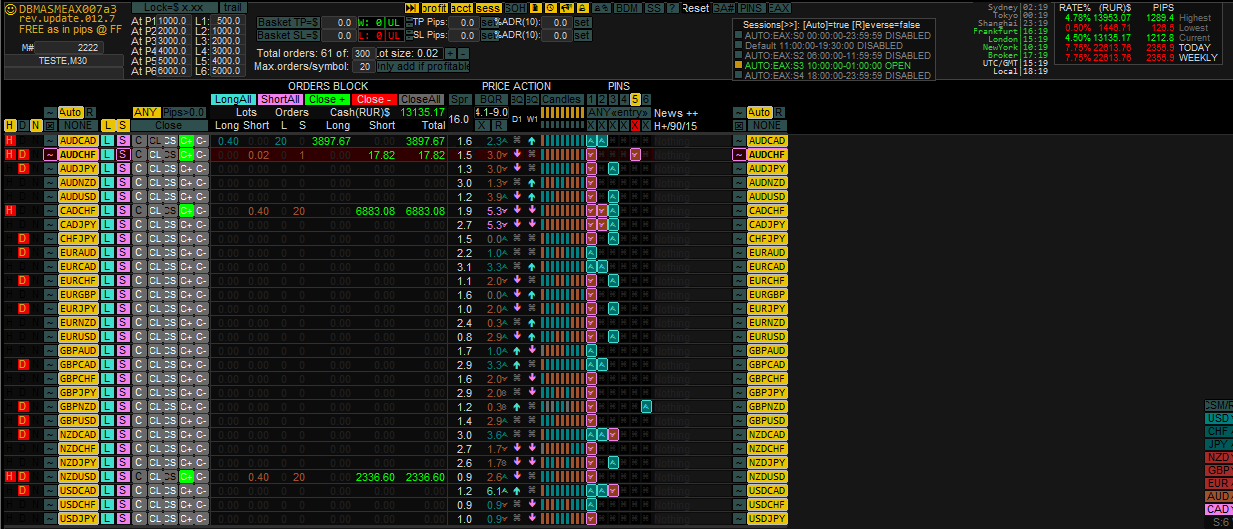Open the Pips>0.0 filter
This screenshot has width=1233, height=529.
(x=184, y=112)
